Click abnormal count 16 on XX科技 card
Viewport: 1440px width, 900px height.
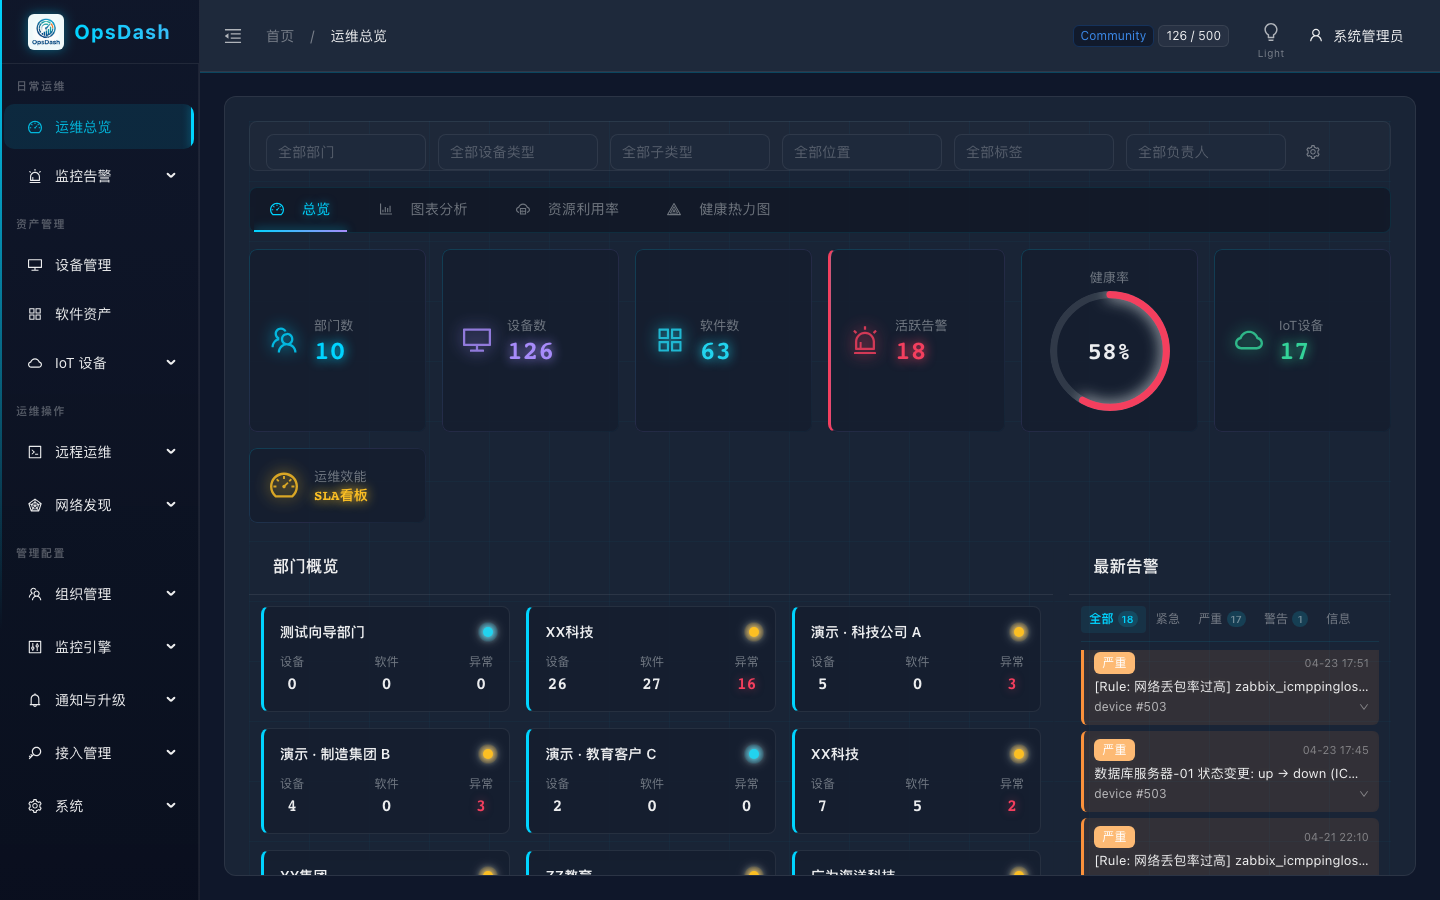[x=747, y=684]
